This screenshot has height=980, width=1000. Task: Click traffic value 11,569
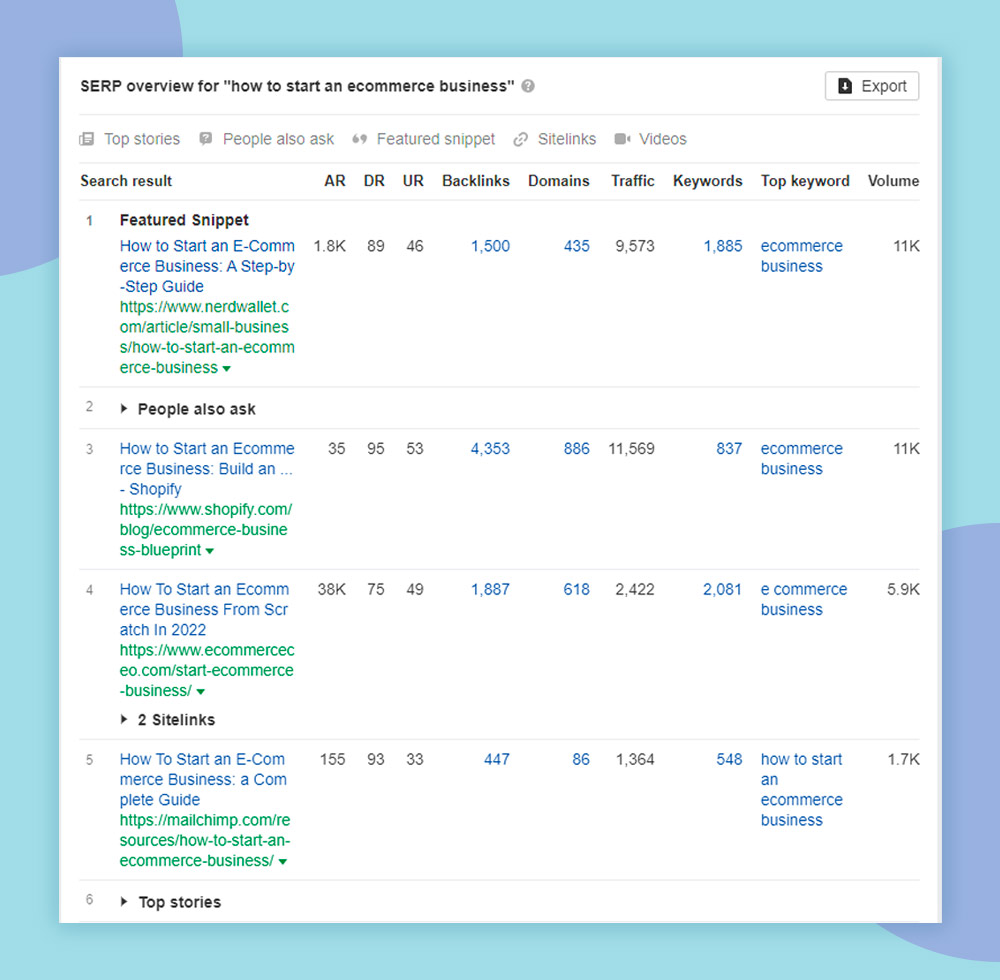[631, 449]
